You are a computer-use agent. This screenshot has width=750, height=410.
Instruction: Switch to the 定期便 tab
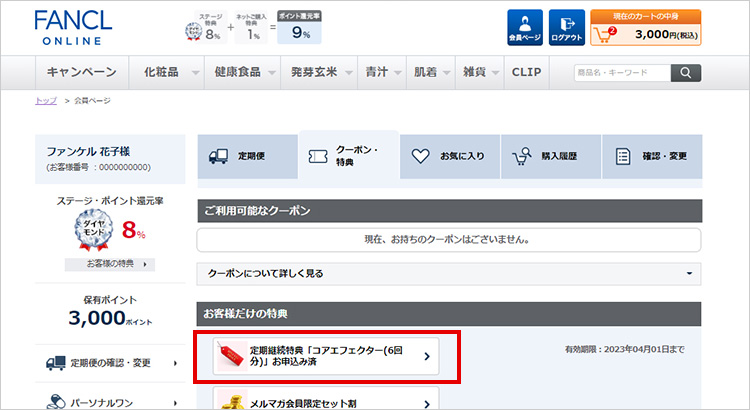(247, 156)
